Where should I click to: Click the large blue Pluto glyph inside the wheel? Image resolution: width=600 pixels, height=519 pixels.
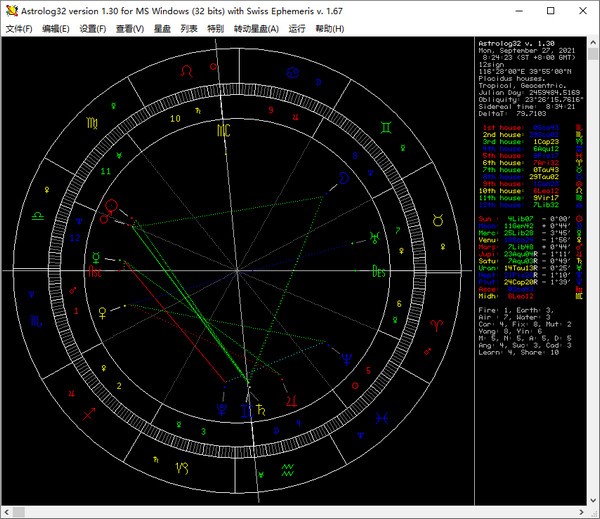tap(222, 408)
